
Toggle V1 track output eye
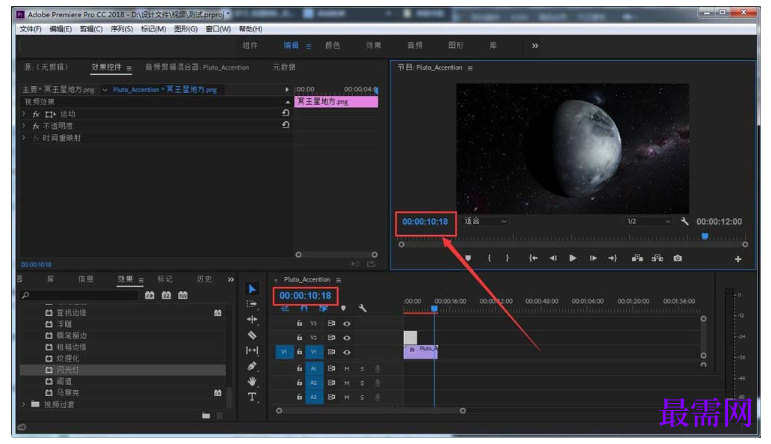[x=347, y=352]
